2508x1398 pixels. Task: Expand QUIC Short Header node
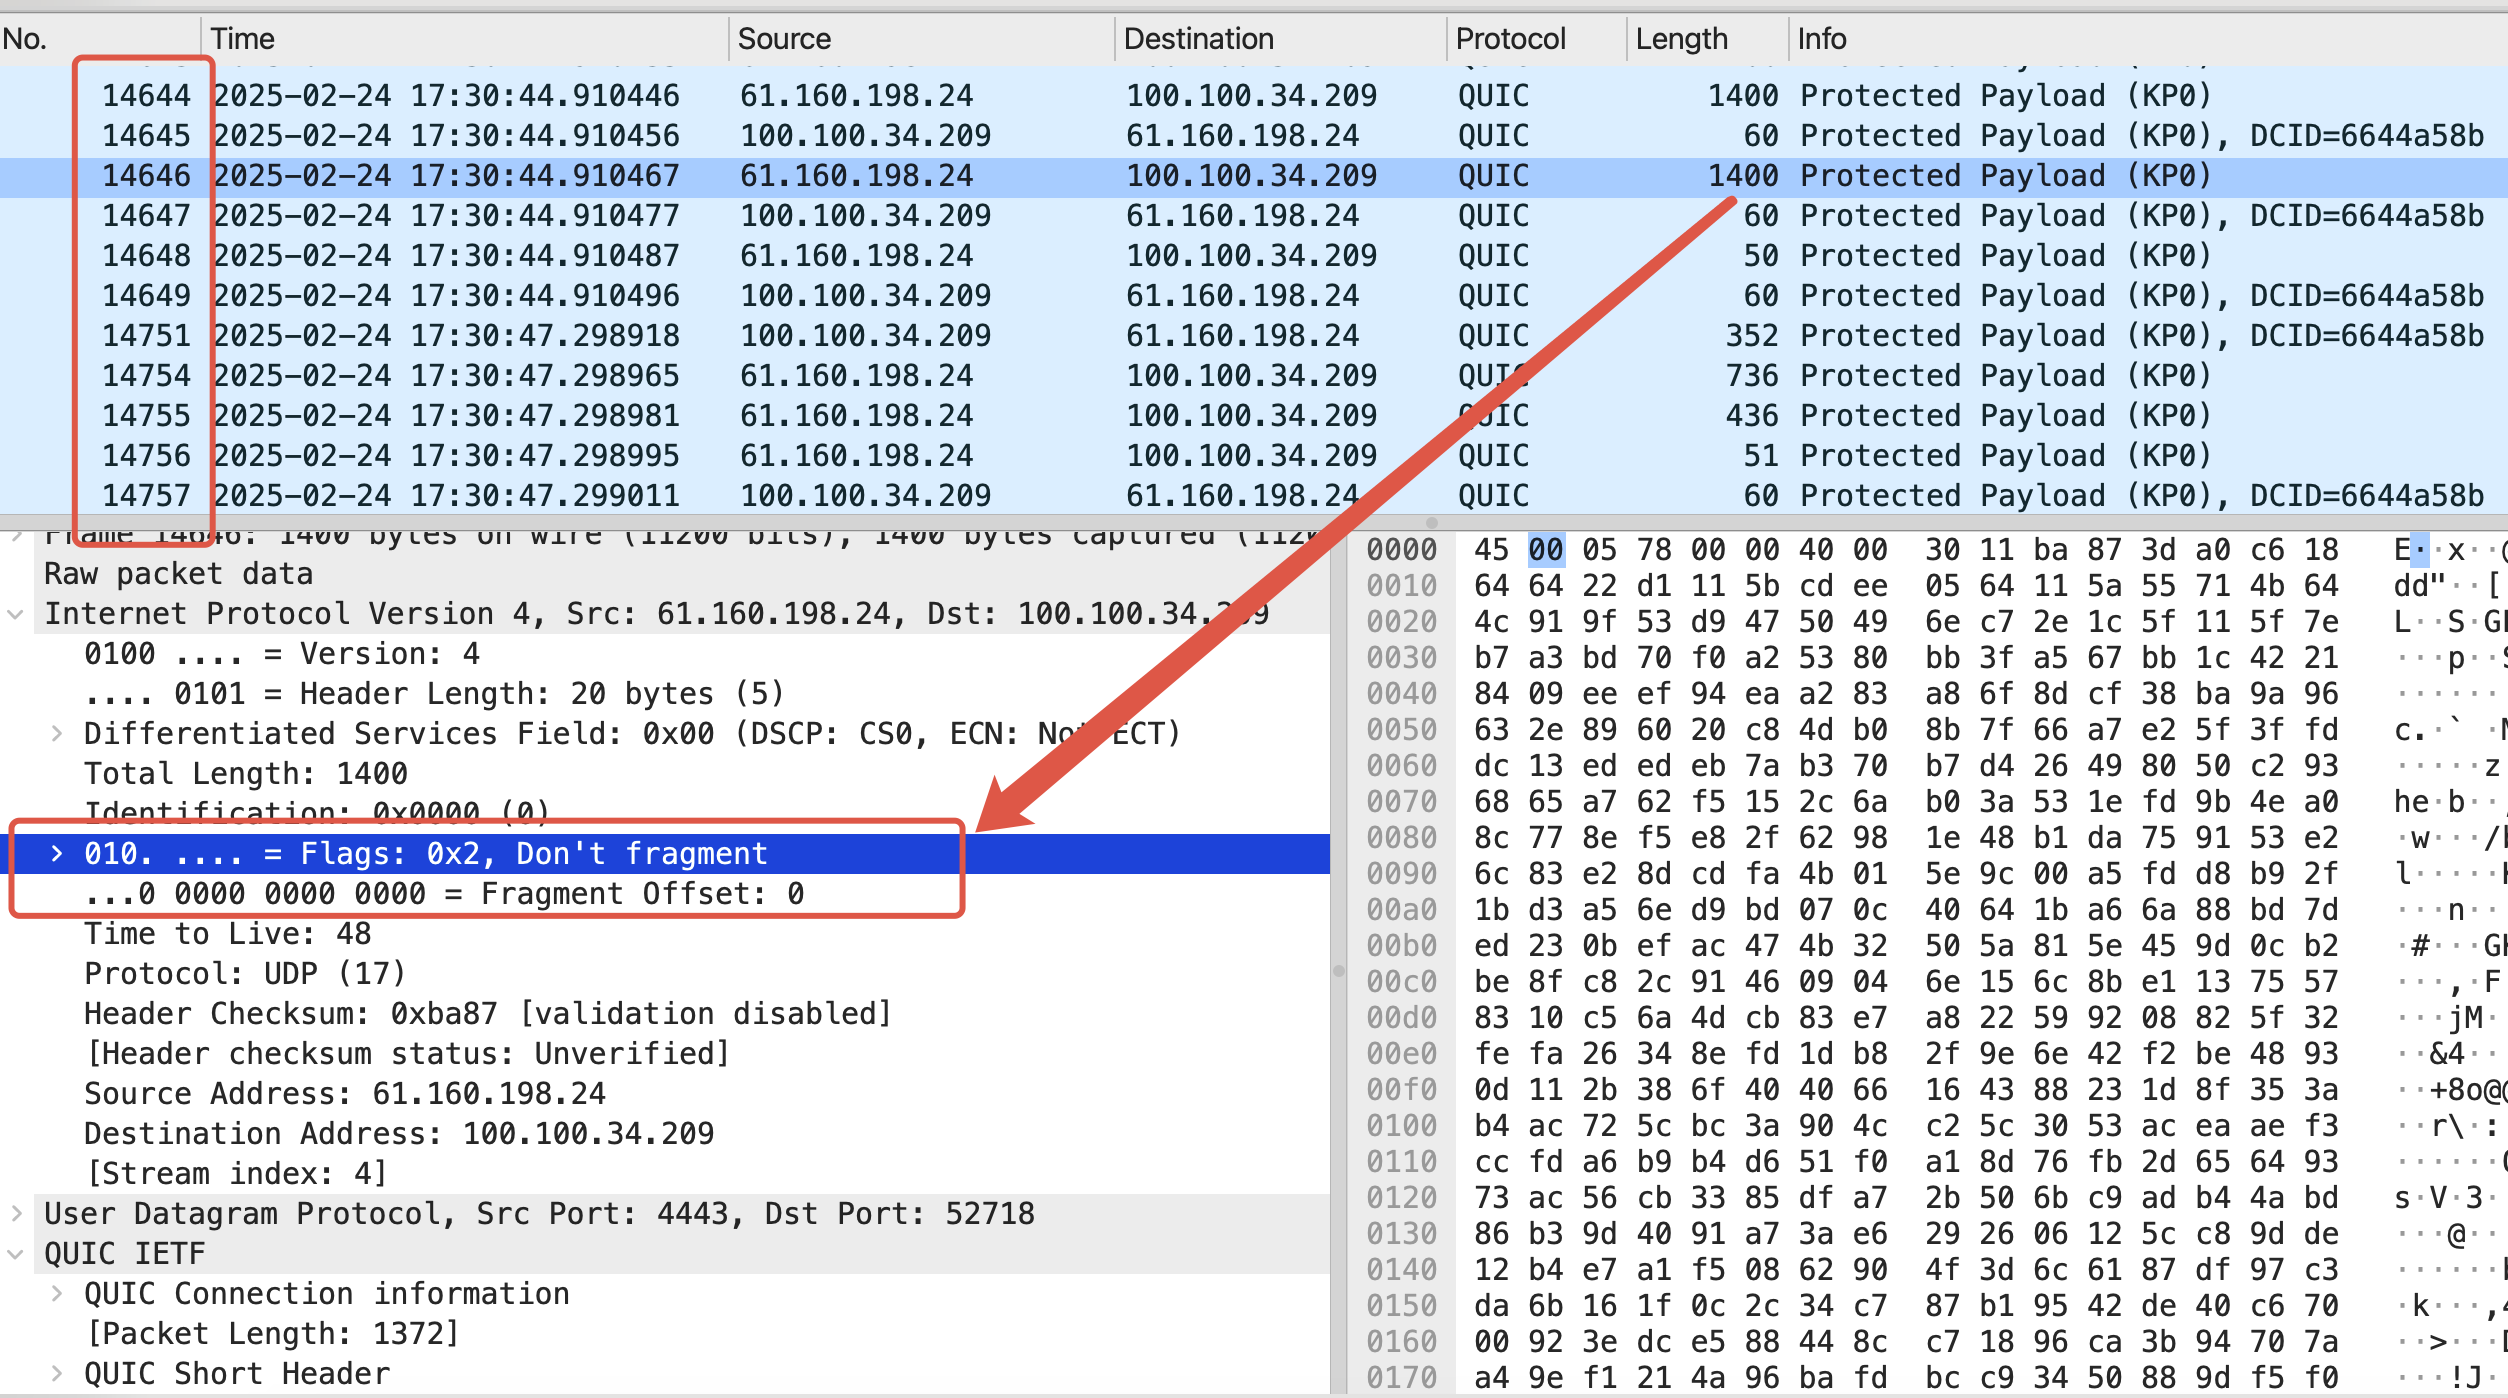click(57, 1374)
